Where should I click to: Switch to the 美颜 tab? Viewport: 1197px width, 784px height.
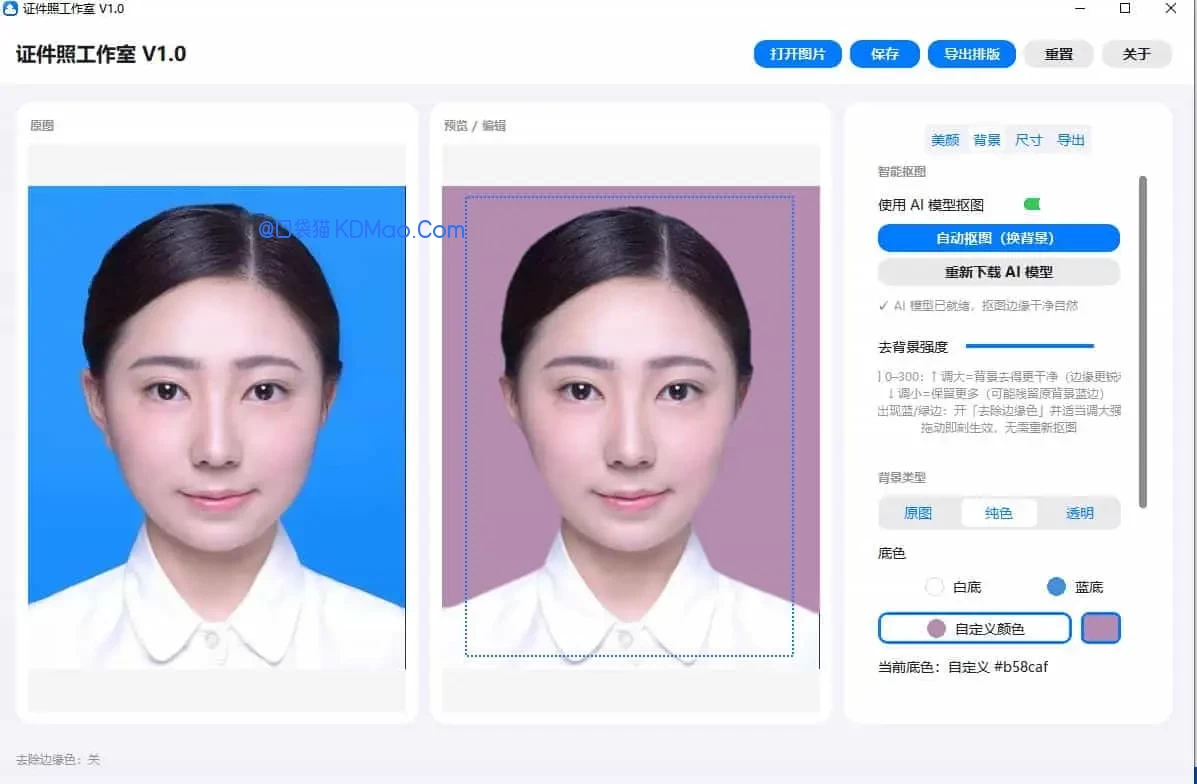point(945,140)
